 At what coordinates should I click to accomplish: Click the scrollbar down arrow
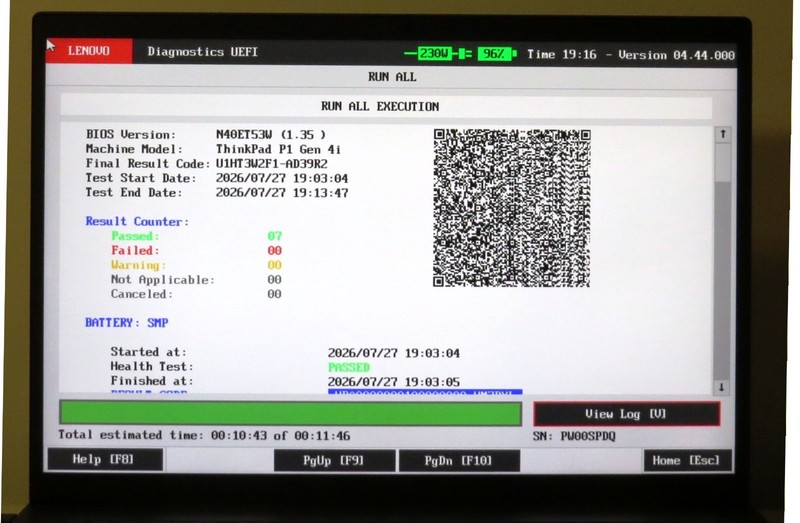(x=721, y=387)
